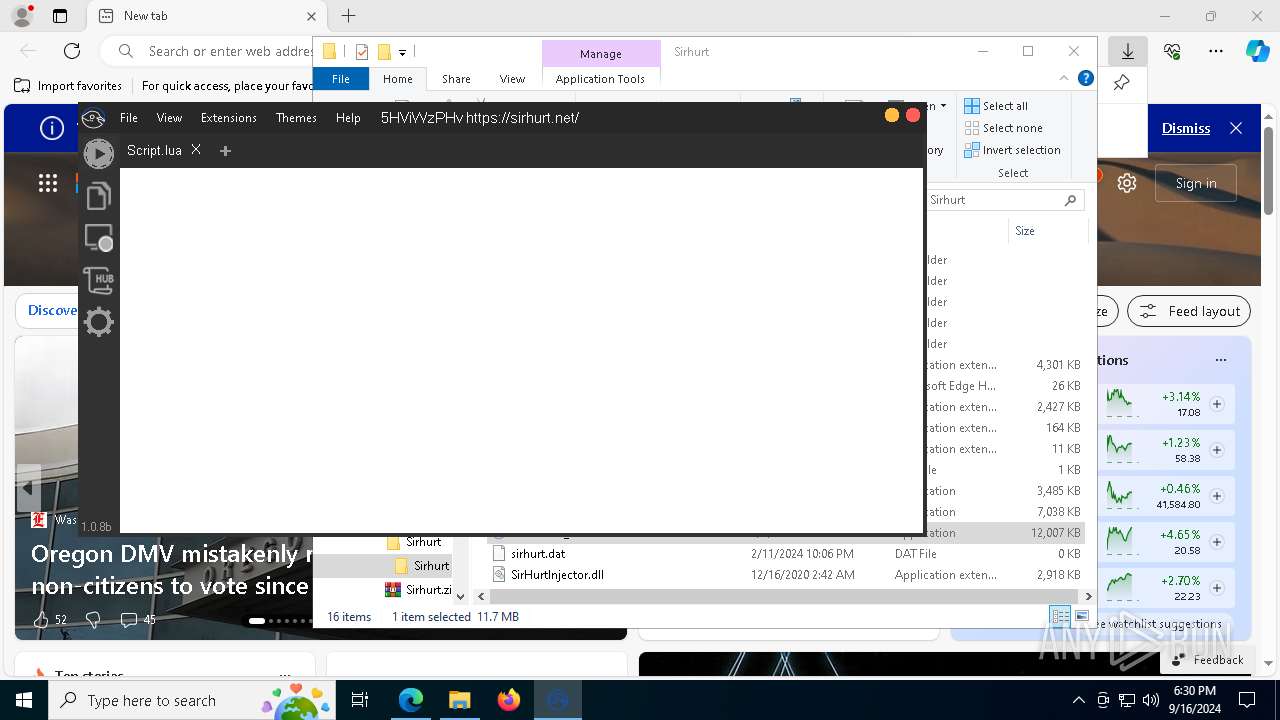Open Feed layout options
Viewport: 1280px width, 720px height.
(x=1189, y=311)
